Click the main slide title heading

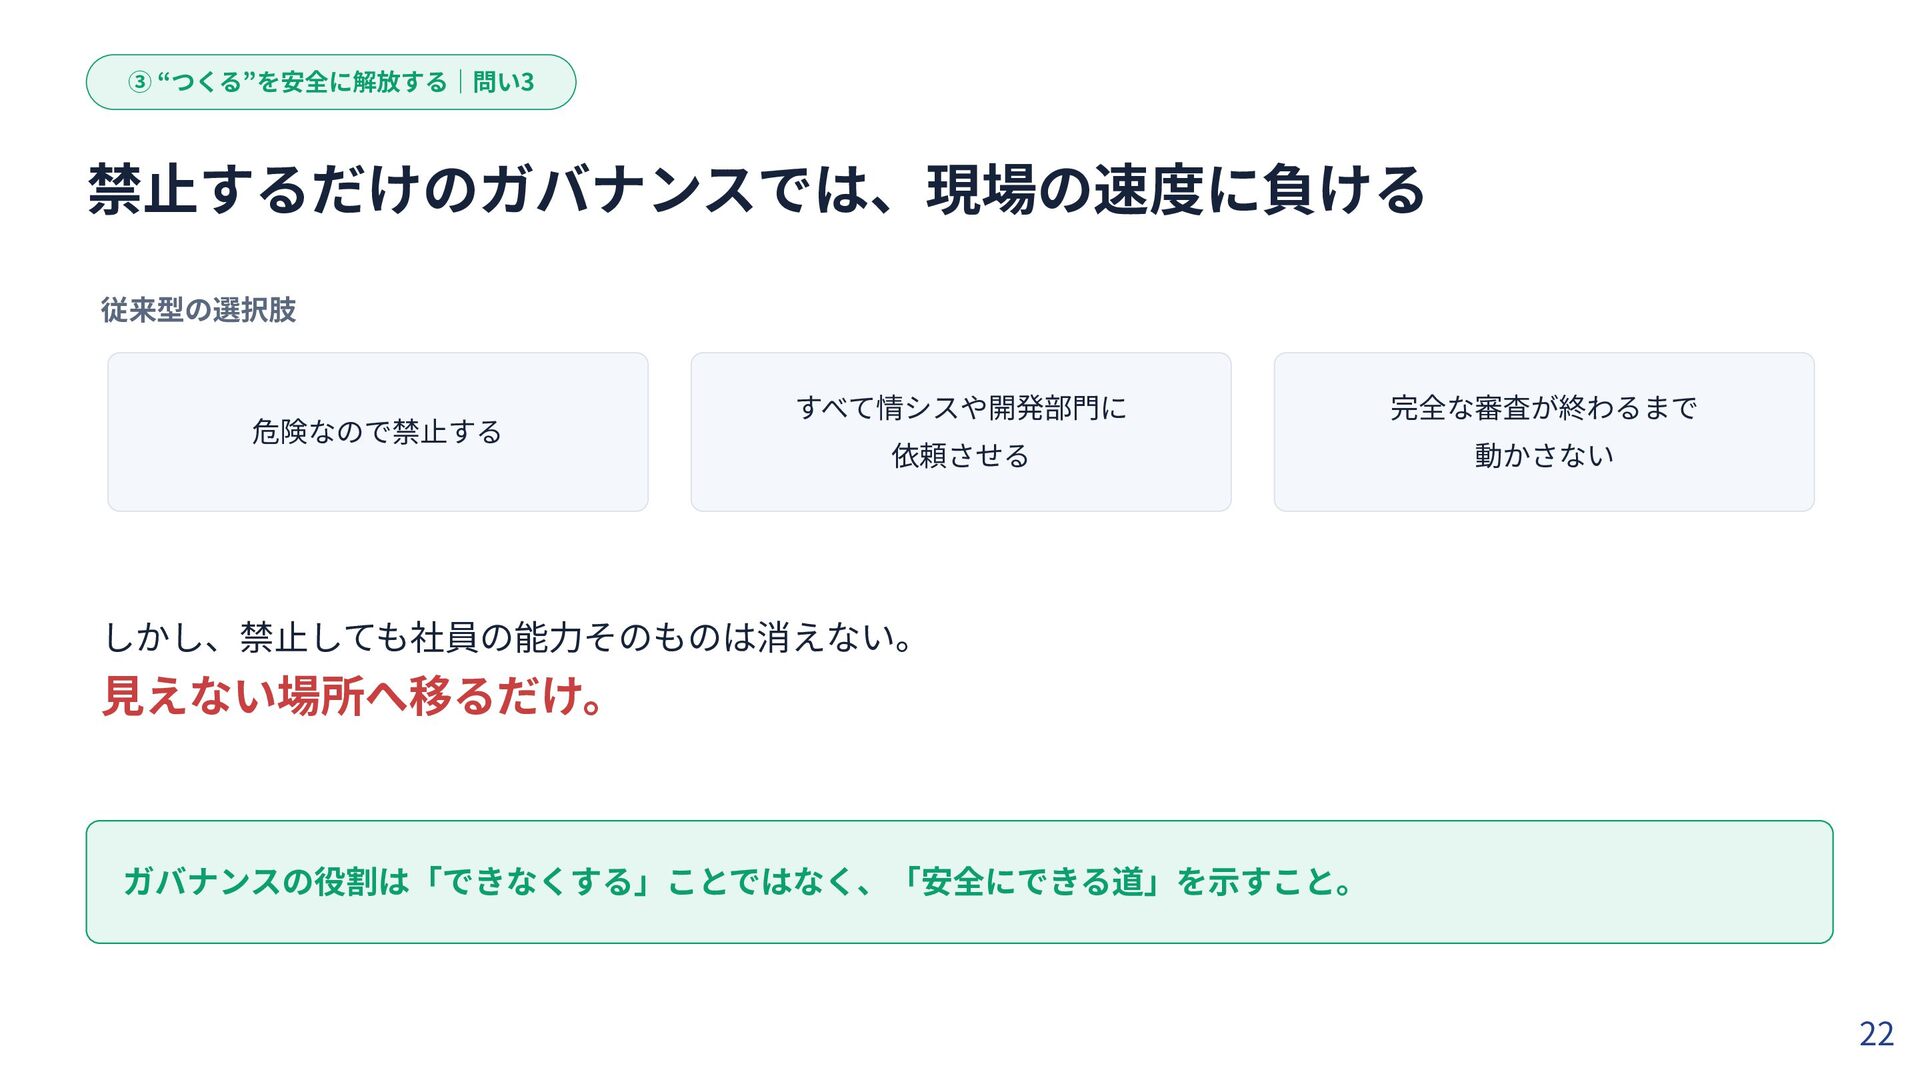756,190
